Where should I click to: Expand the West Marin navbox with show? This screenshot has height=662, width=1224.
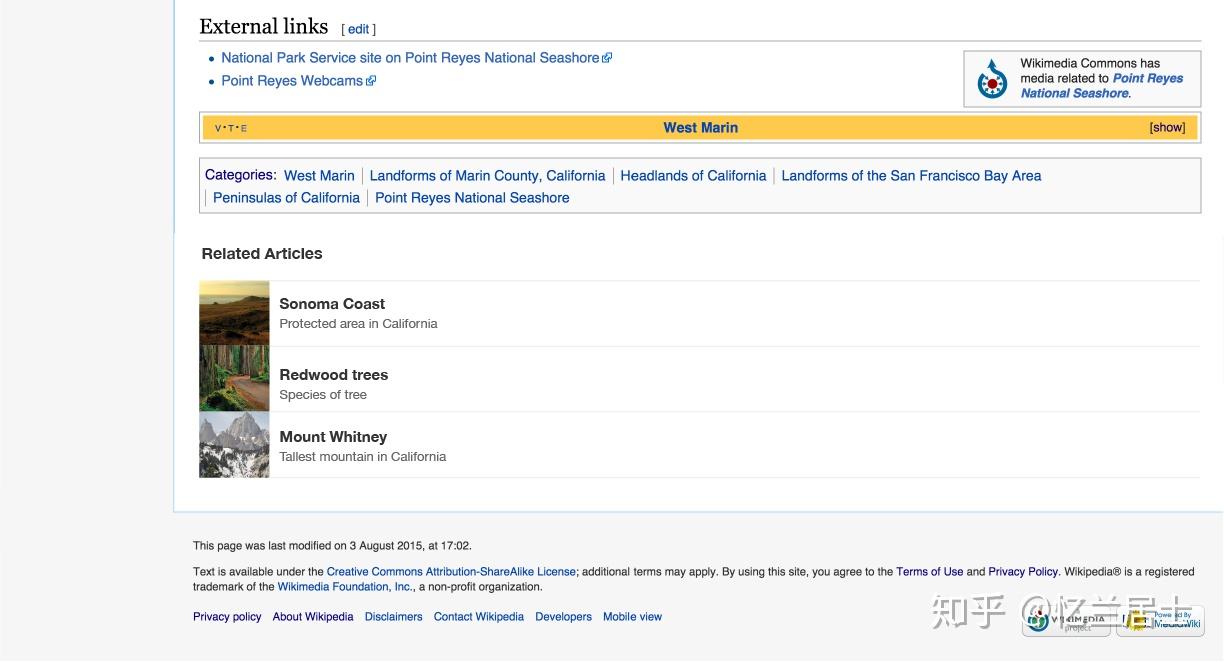point(1167,128)
